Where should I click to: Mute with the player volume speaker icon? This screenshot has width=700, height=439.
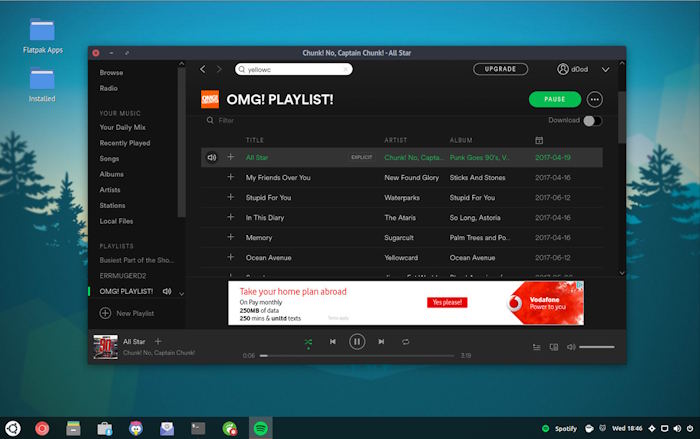point(571,347)
